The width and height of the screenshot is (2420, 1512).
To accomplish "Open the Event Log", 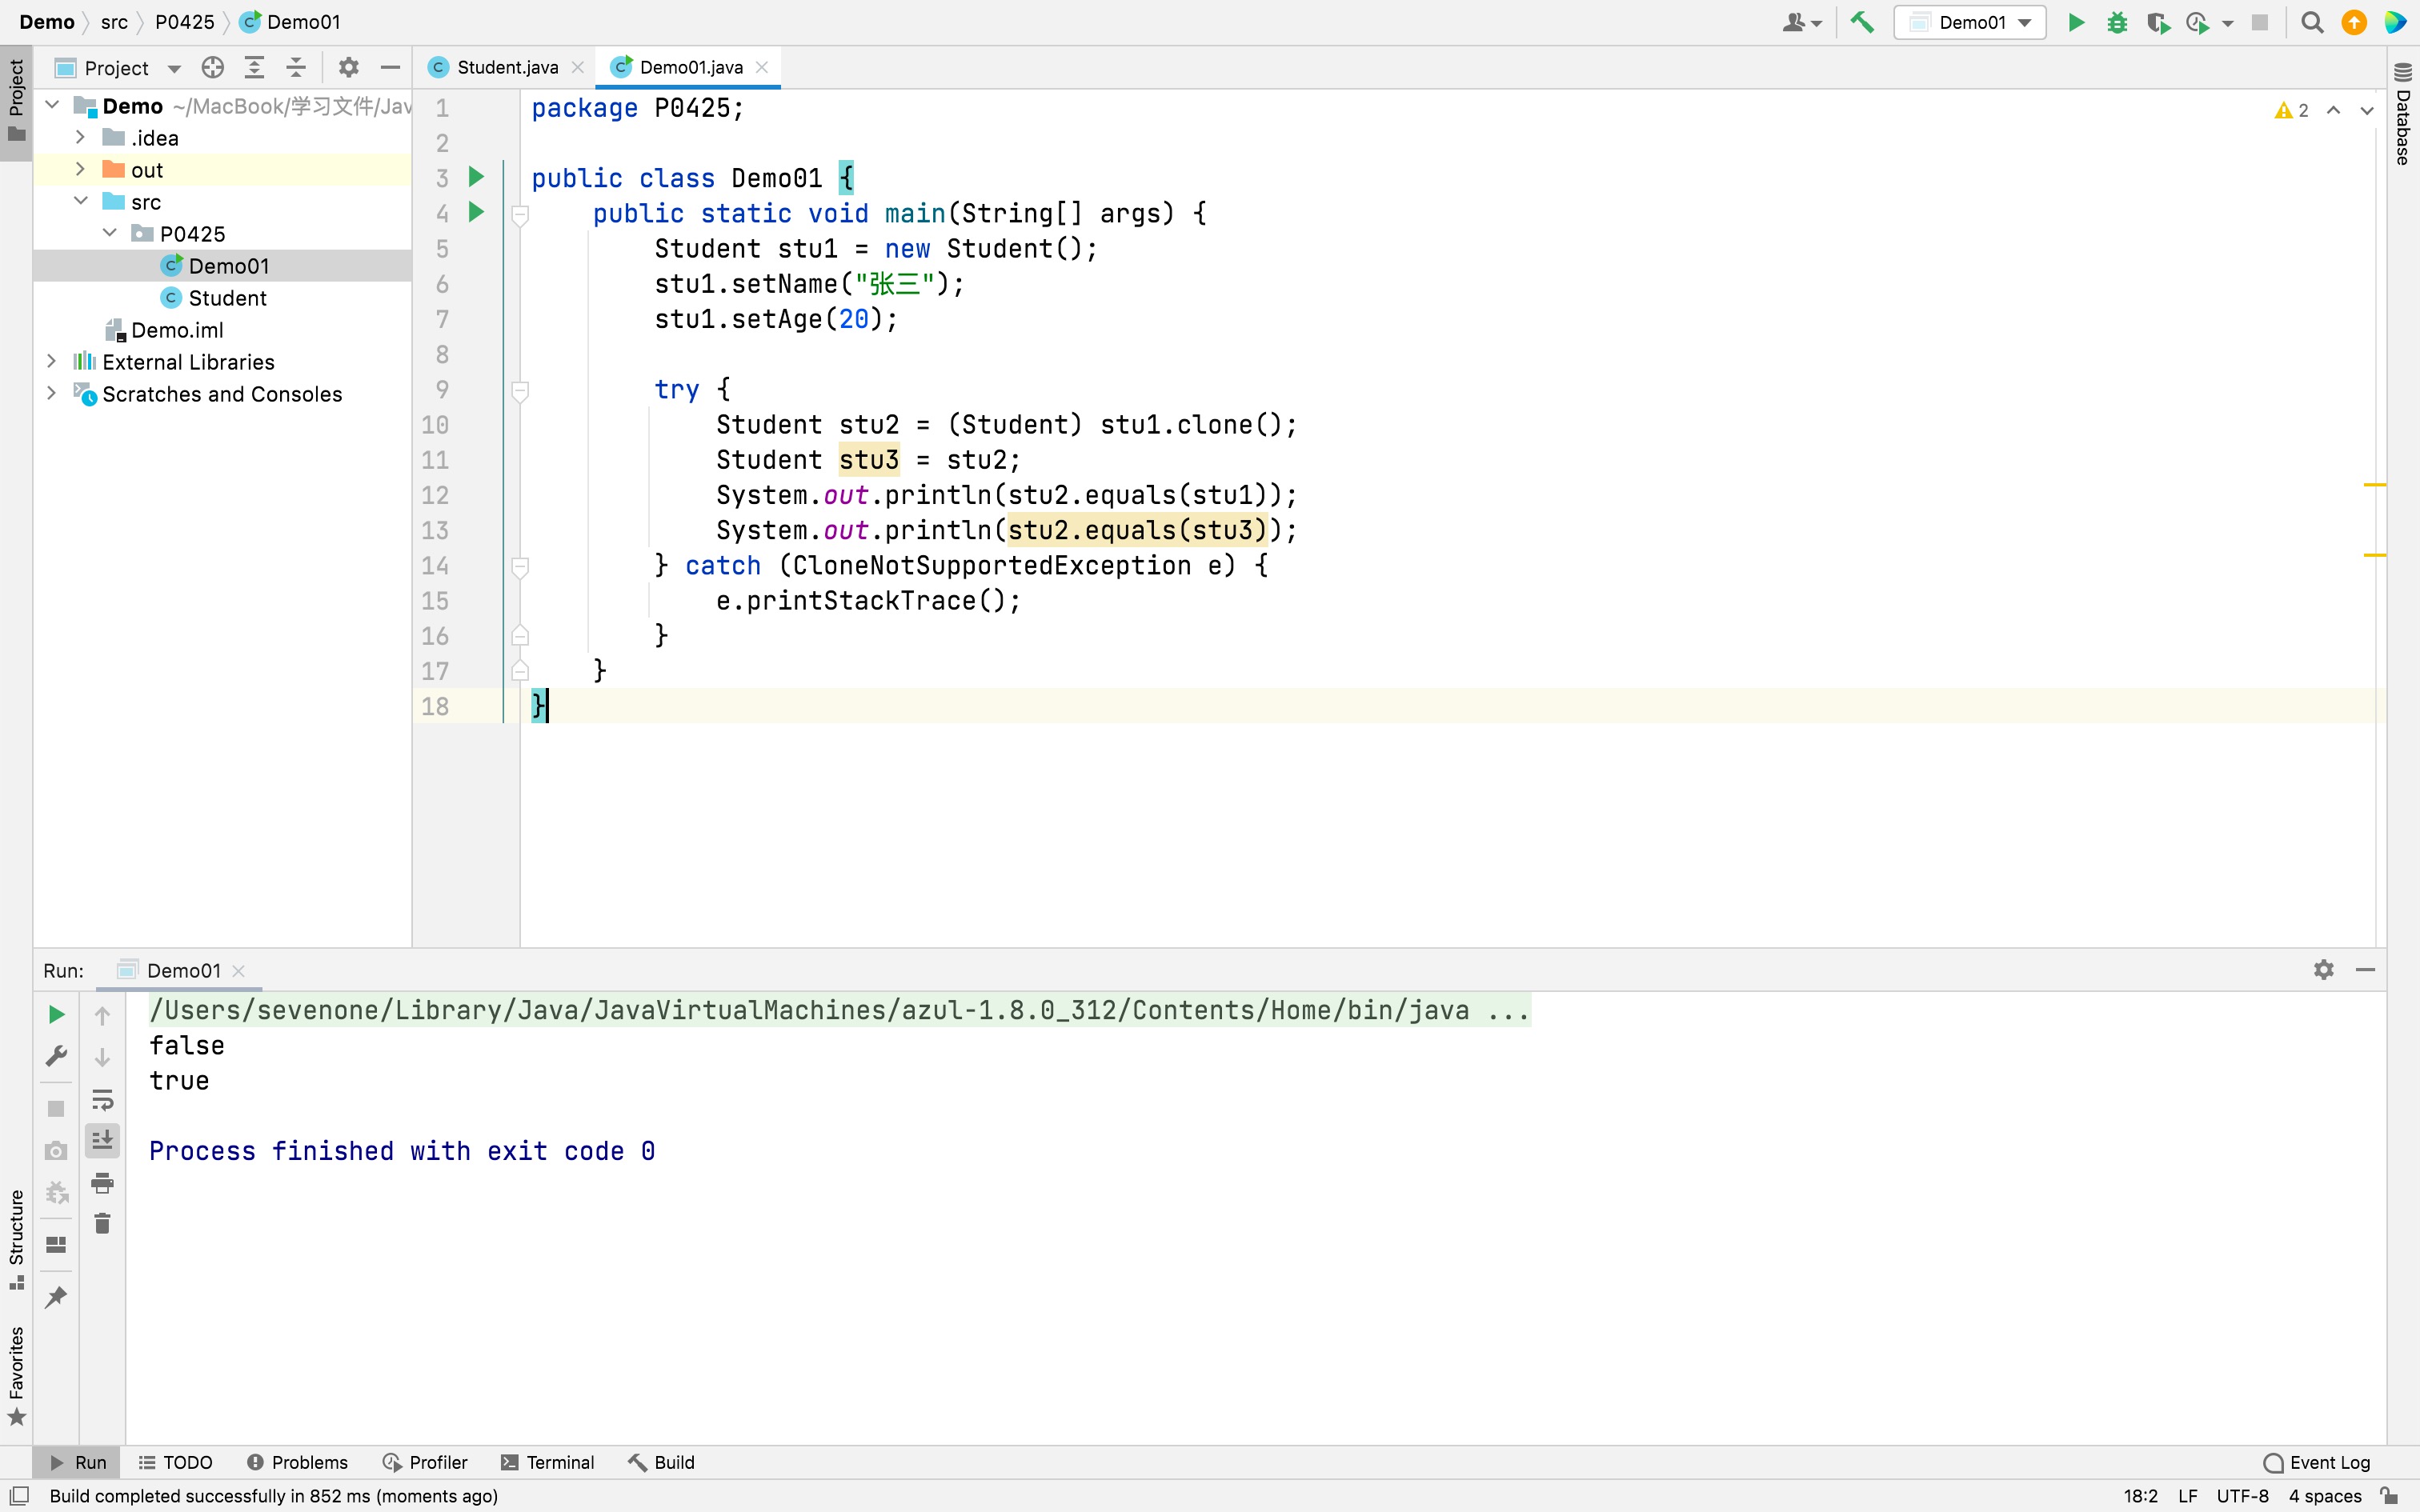I will coord(2317,1462).
